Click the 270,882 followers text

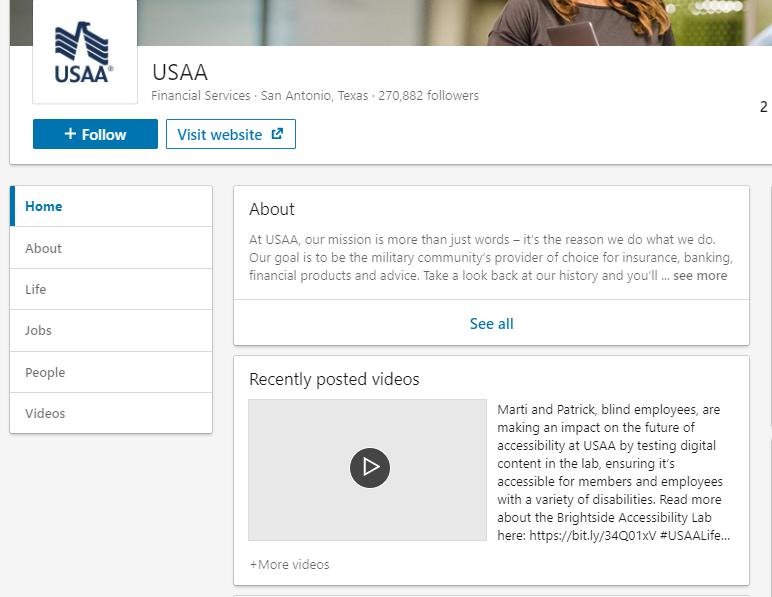point(428,95)
